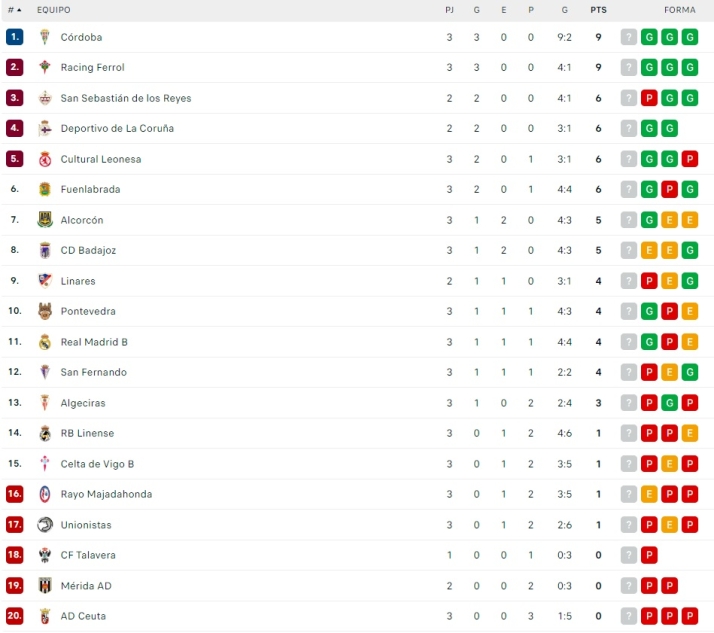Click the Cultural Leonesa crest icon
Screen dimensions: 714x633
click(45, 159)
